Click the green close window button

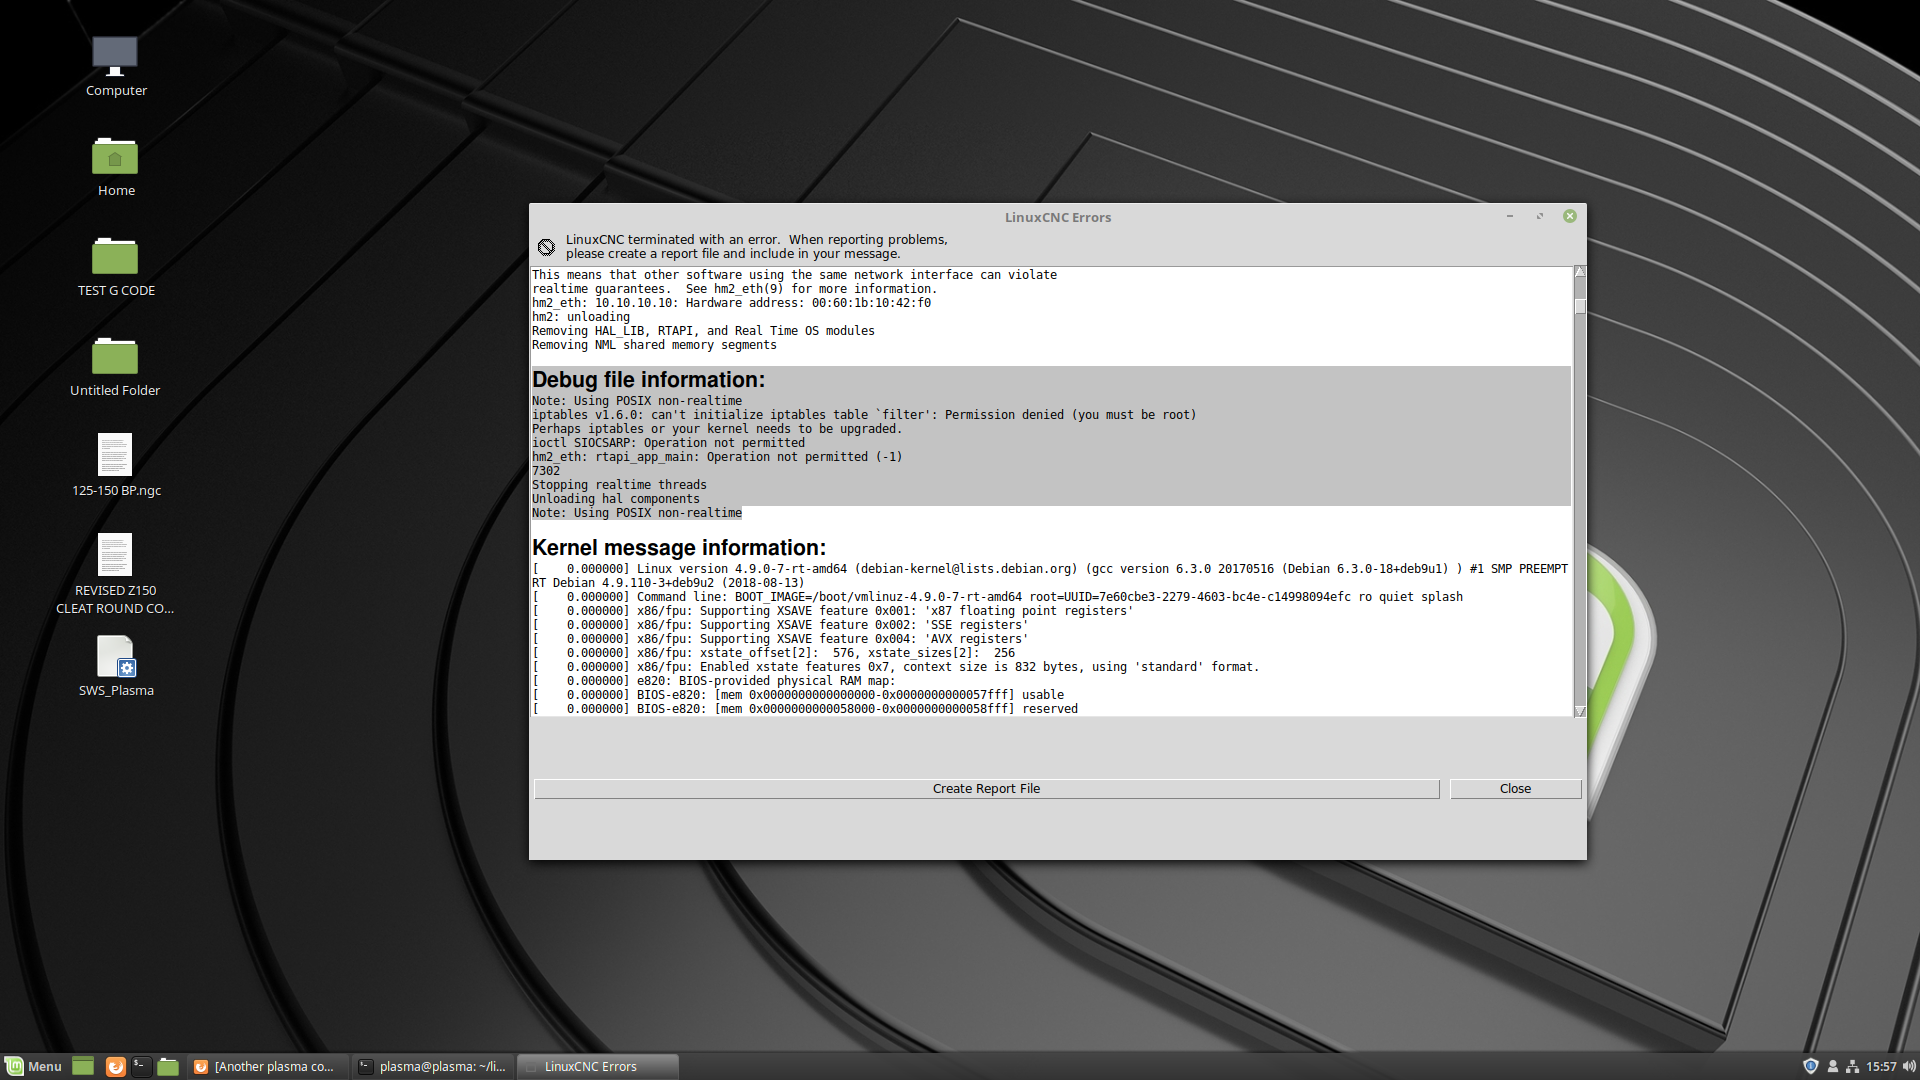pyautogui.click(x=1570, y=216)
